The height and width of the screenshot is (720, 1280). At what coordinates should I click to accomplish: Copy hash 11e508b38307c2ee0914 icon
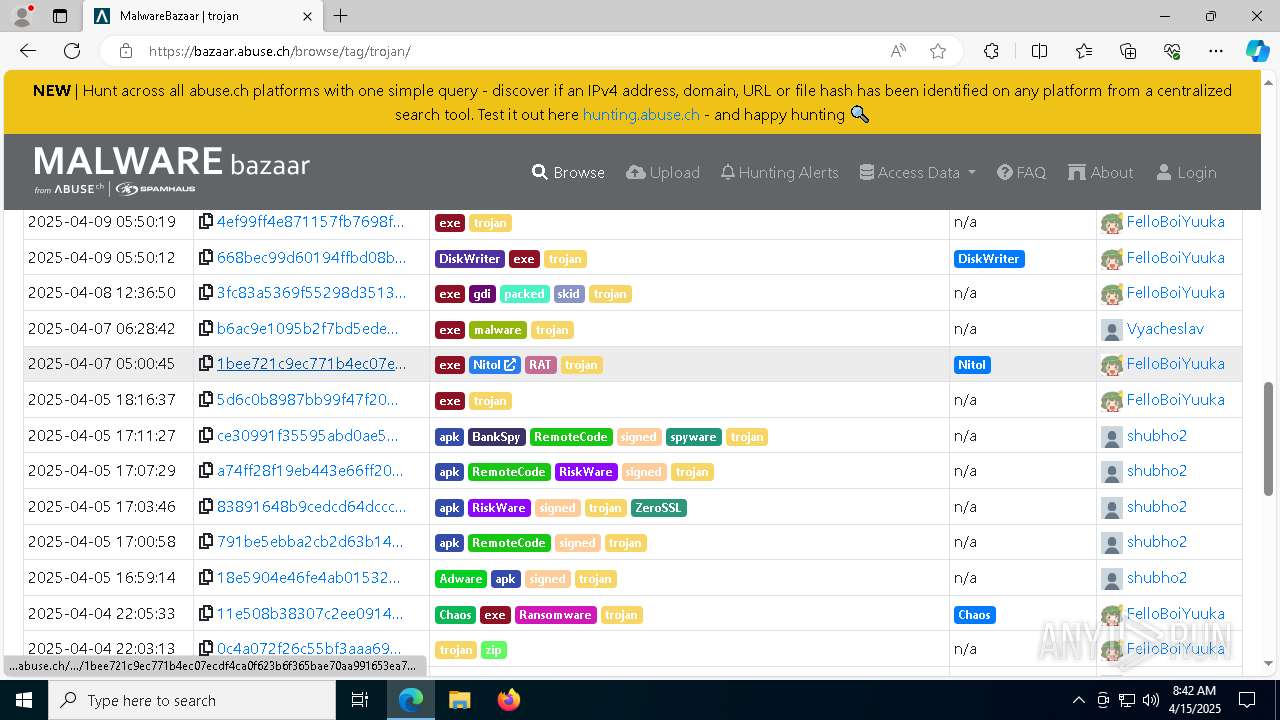tap(205, 613)
